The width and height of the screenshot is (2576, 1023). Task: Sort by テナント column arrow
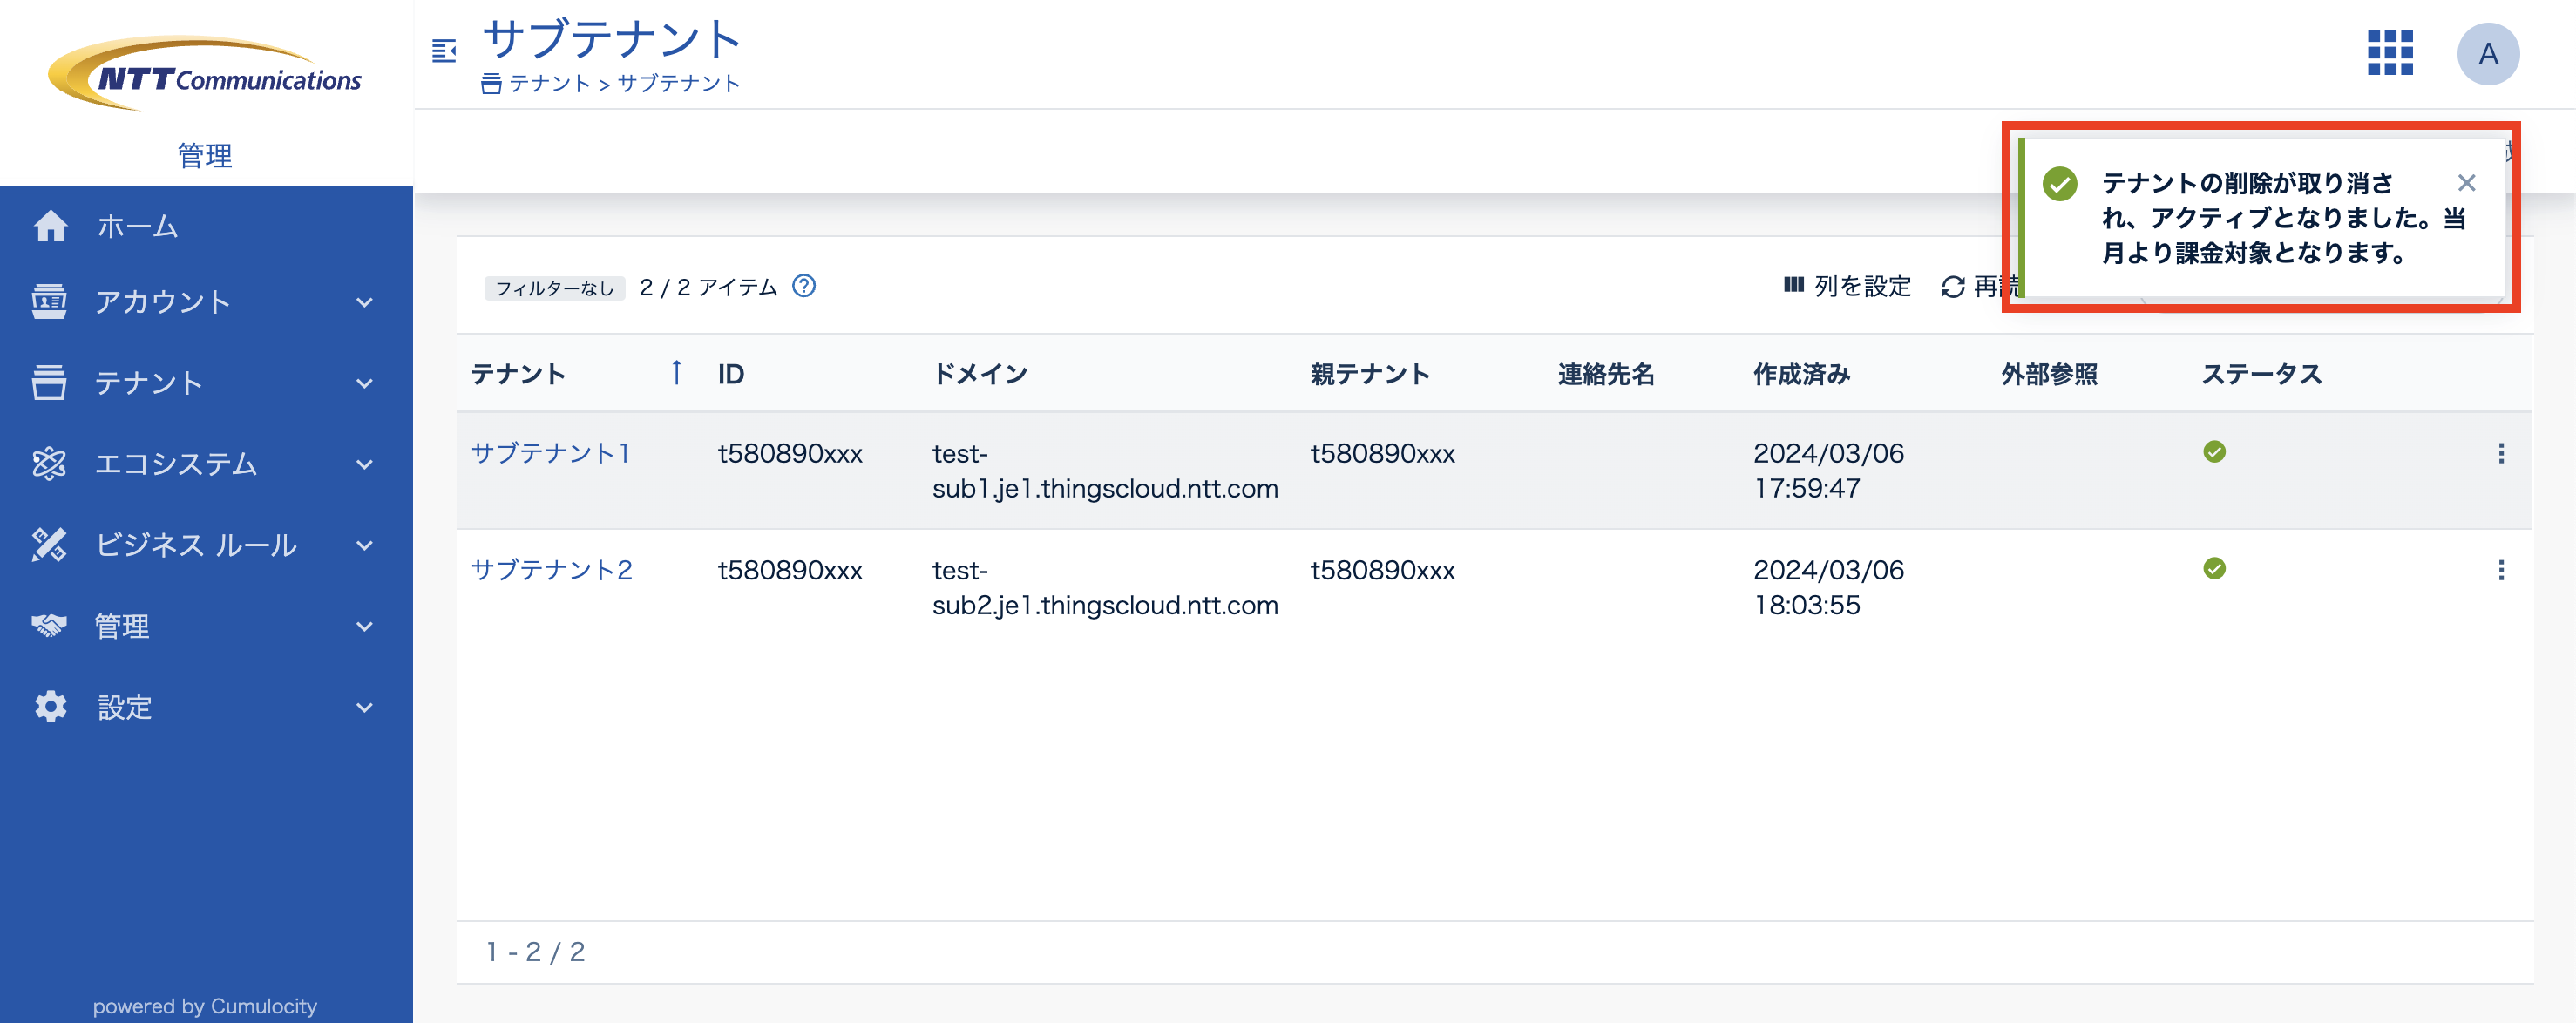(x=676, y=373)
